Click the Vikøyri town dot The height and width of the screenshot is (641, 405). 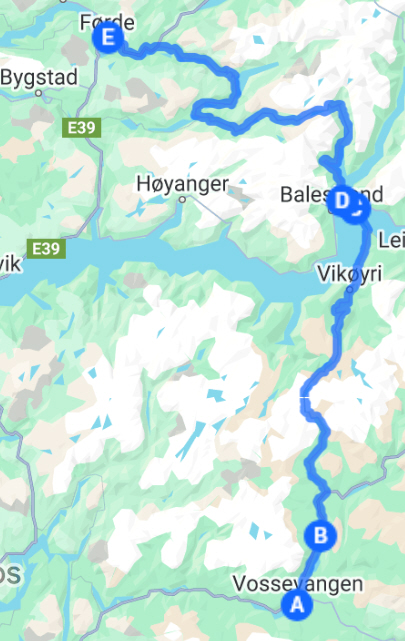(x=350, y=289)
